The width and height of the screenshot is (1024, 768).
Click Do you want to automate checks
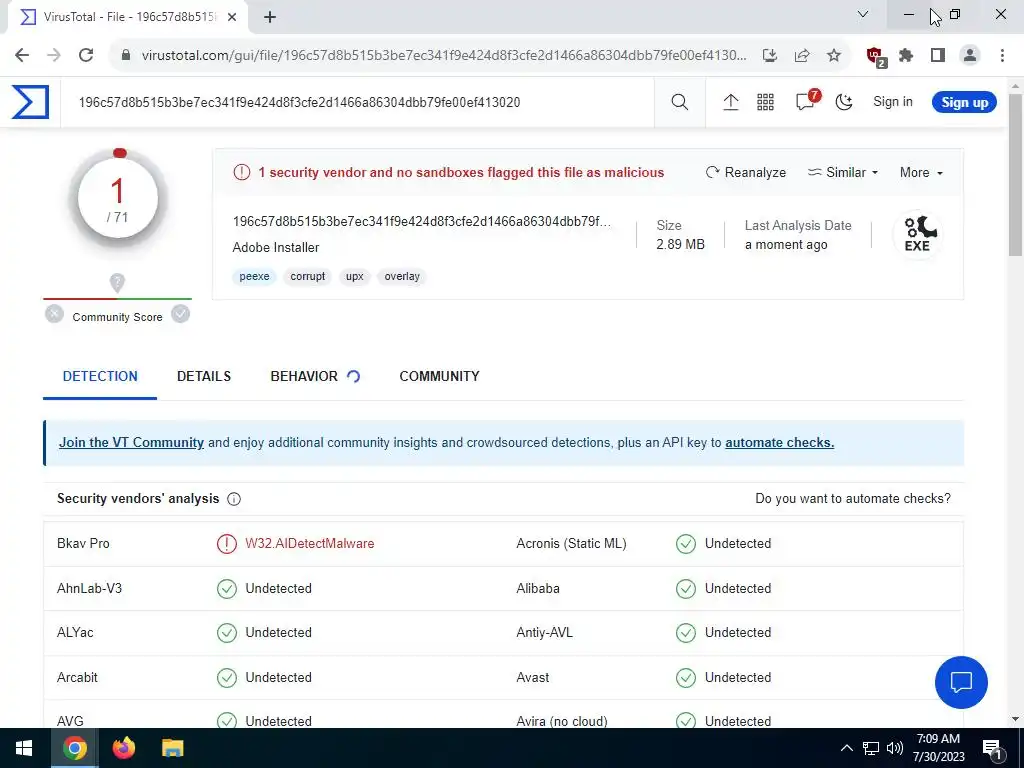(853, 498)
